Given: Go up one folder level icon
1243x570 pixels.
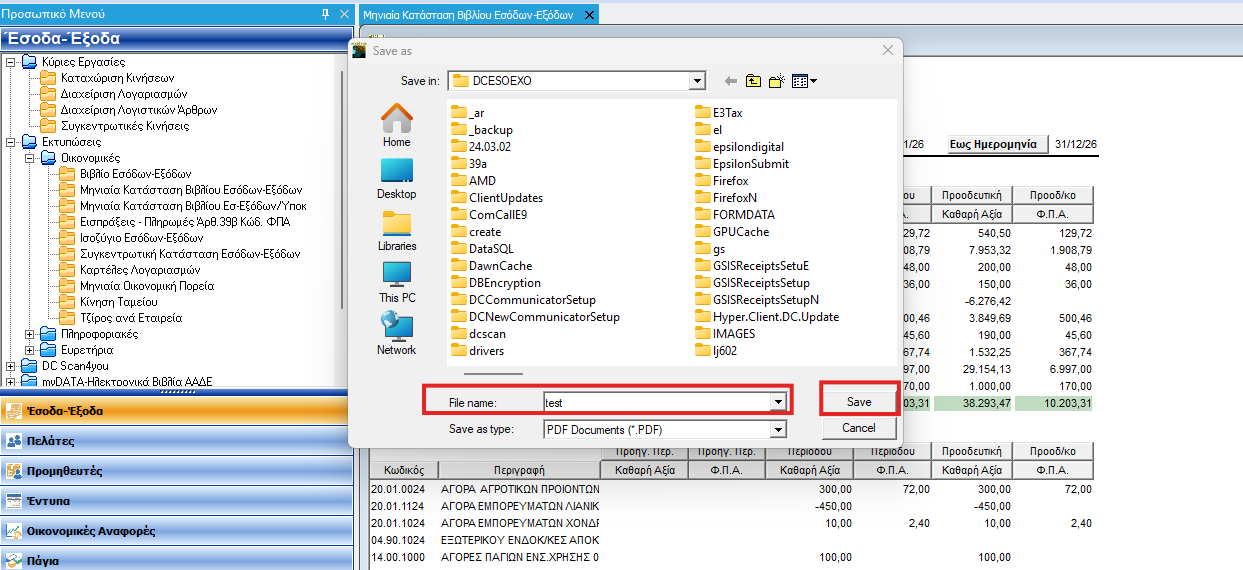Looking at the screenshot, I should 753,81.
